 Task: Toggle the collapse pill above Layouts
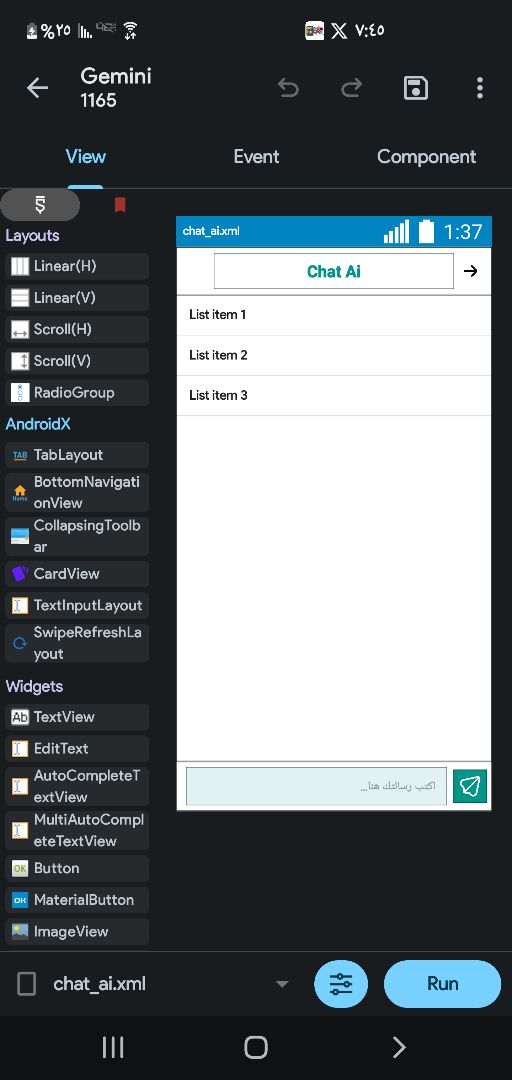[40, 205]
